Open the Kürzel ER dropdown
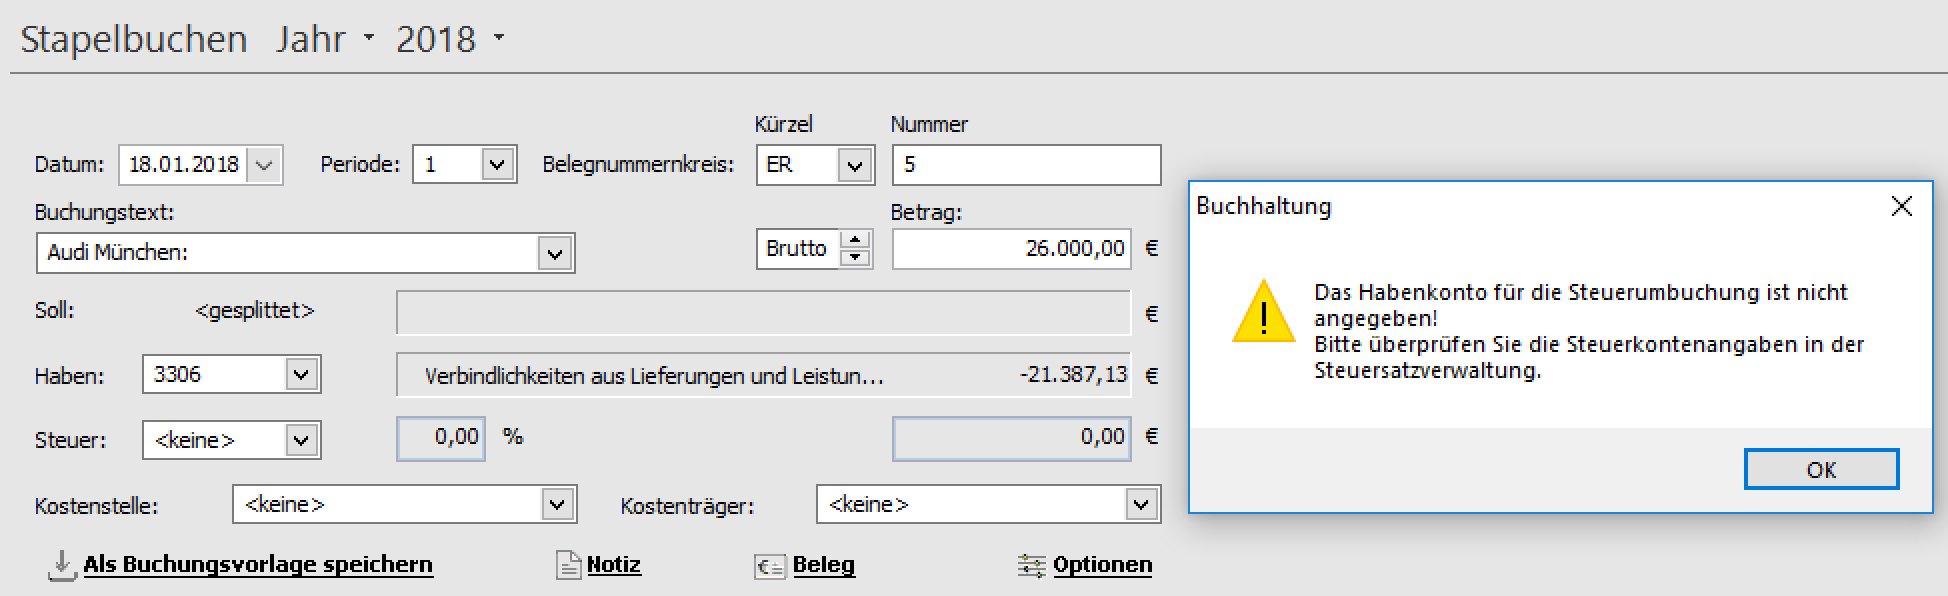This screenshot has width=1948, height=596. (854, 166)
